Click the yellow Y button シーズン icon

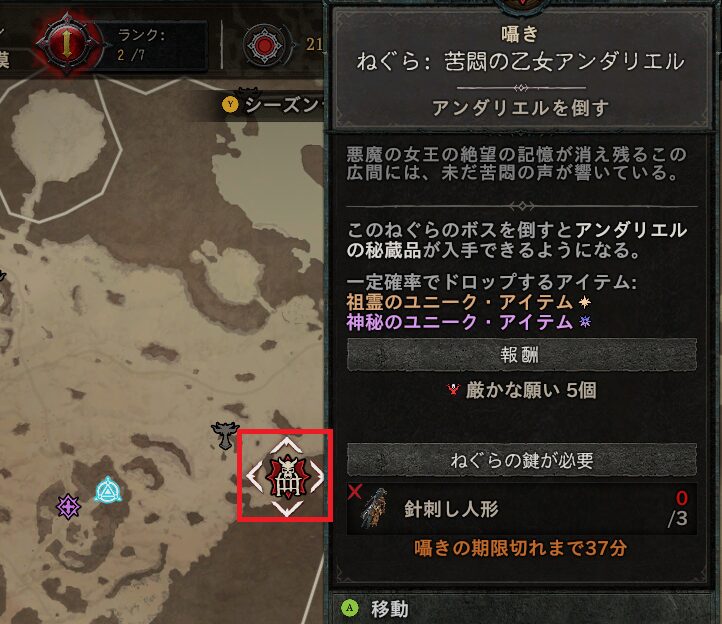(x=230, y=105)
